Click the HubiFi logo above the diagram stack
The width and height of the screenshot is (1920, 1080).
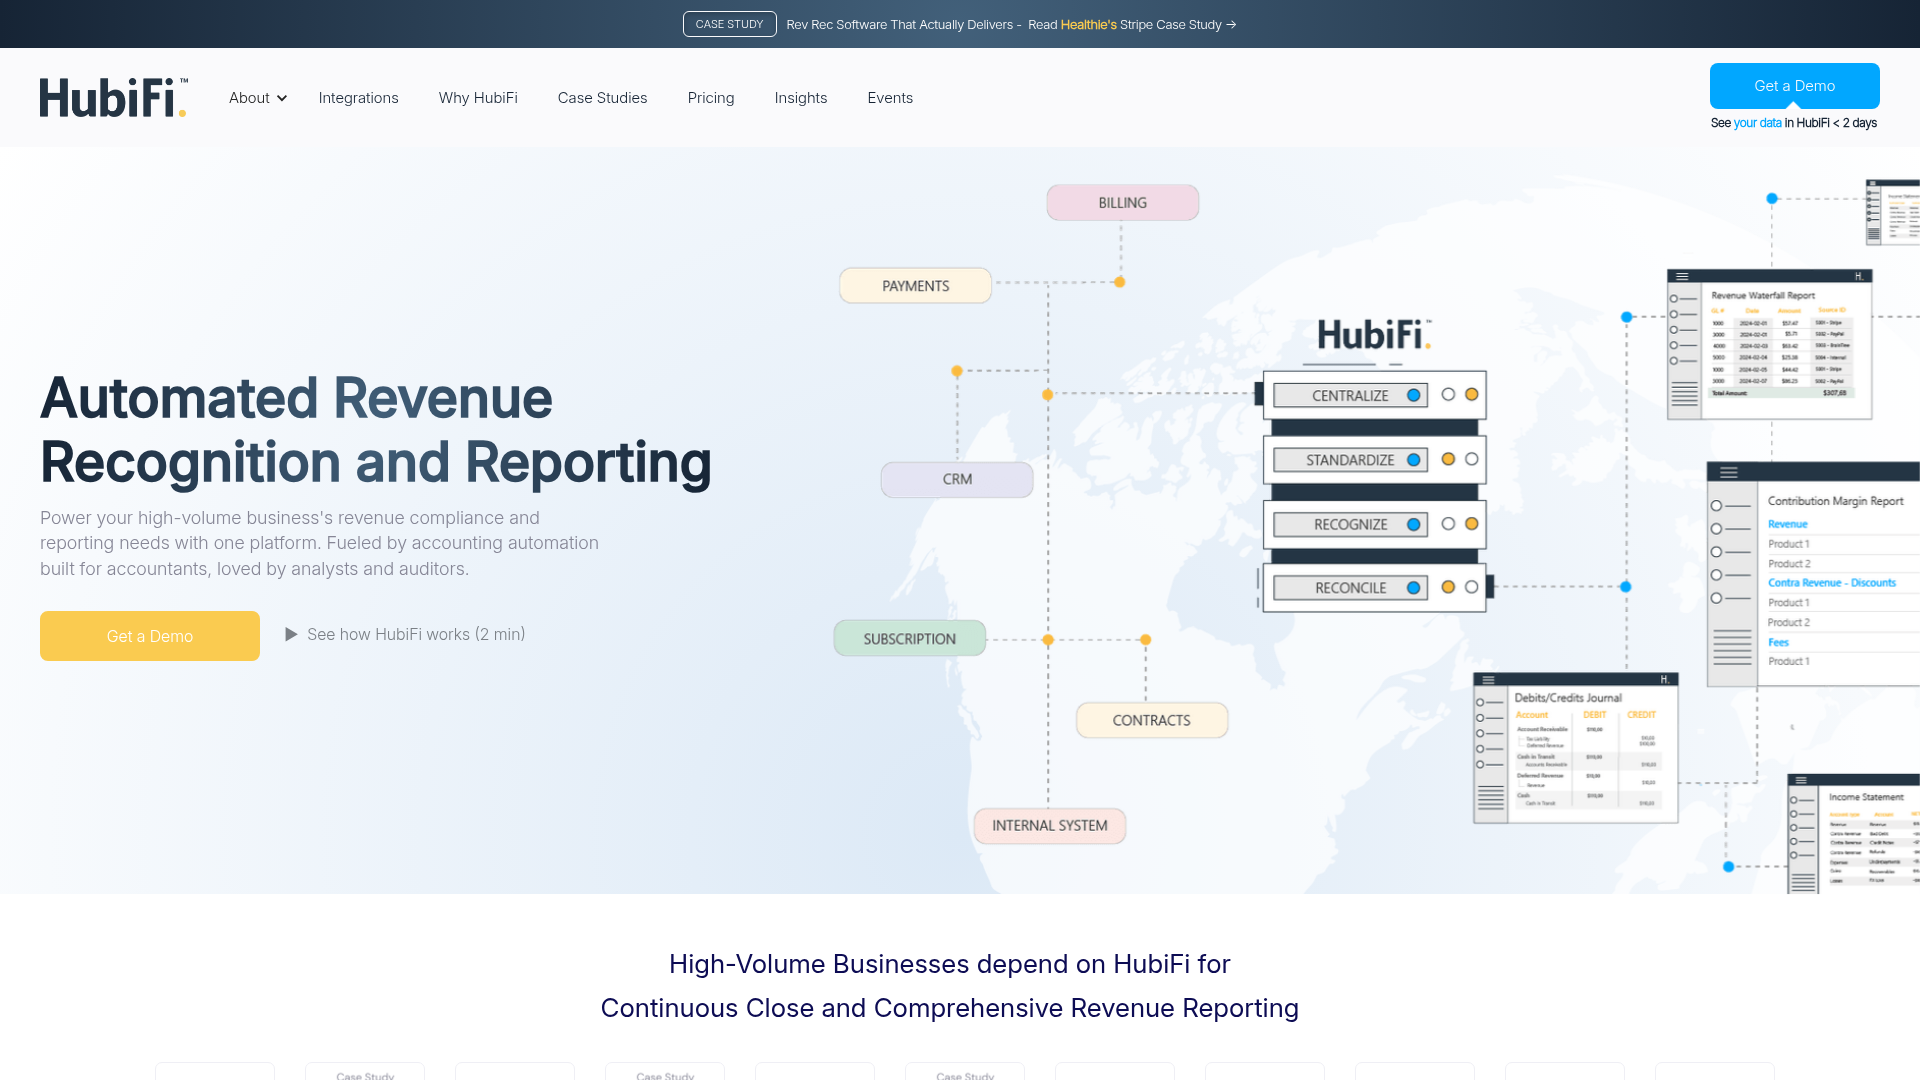[1374, 335]
